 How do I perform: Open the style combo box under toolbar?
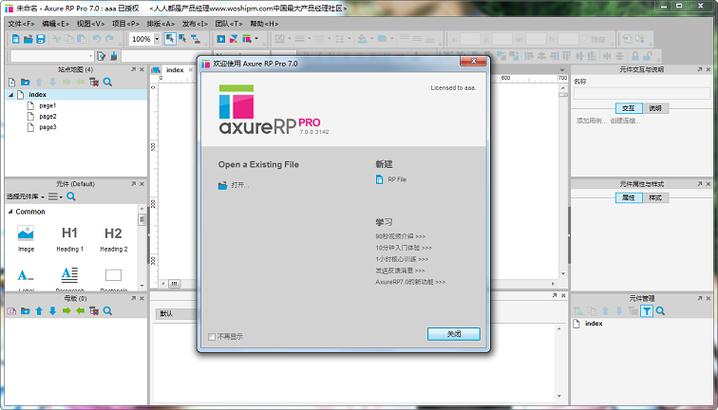pos(52,56)
